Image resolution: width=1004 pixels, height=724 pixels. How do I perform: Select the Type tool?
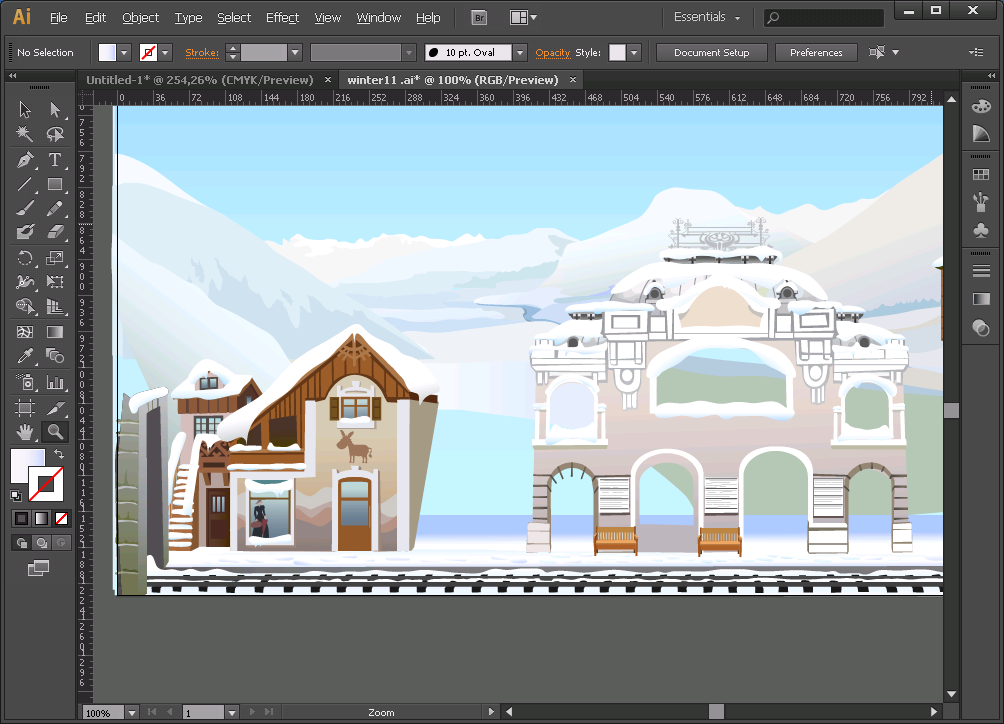point(55,160)
